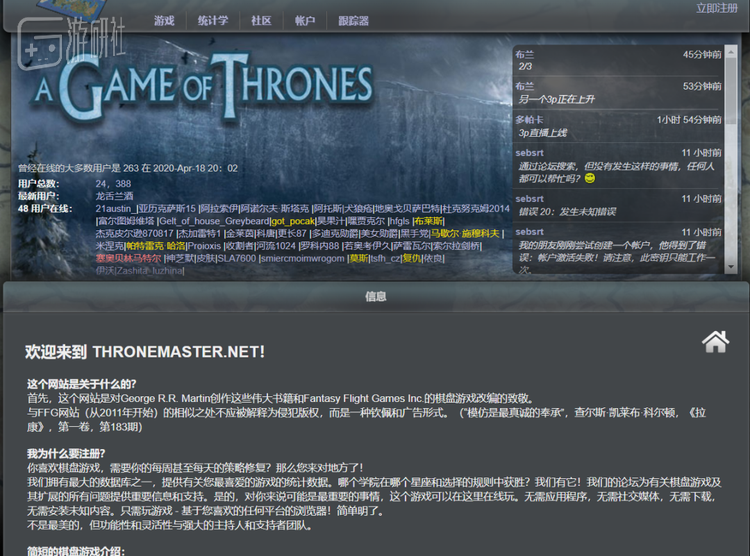Click the 立即注册 register link
This screenshot has width=750, height=556.
pos(717,8)
